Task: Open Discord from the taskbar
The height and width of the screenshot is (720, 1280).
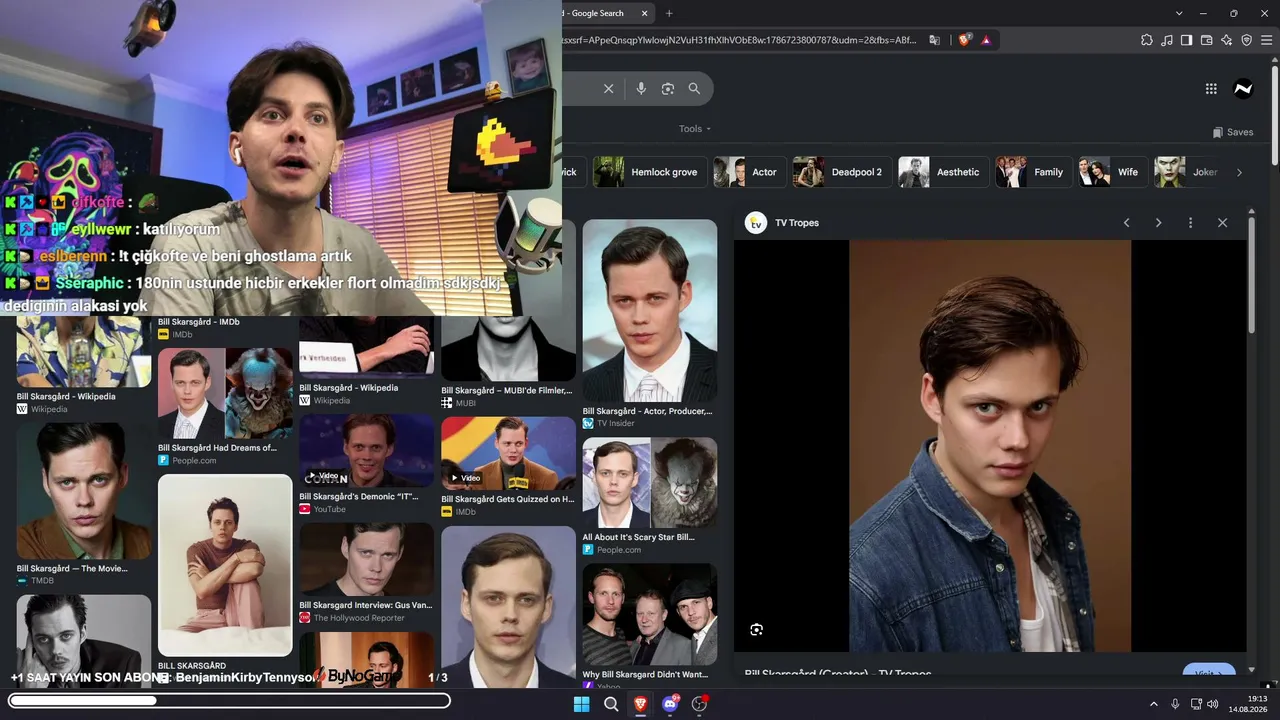Action: [x=670, y=704]
